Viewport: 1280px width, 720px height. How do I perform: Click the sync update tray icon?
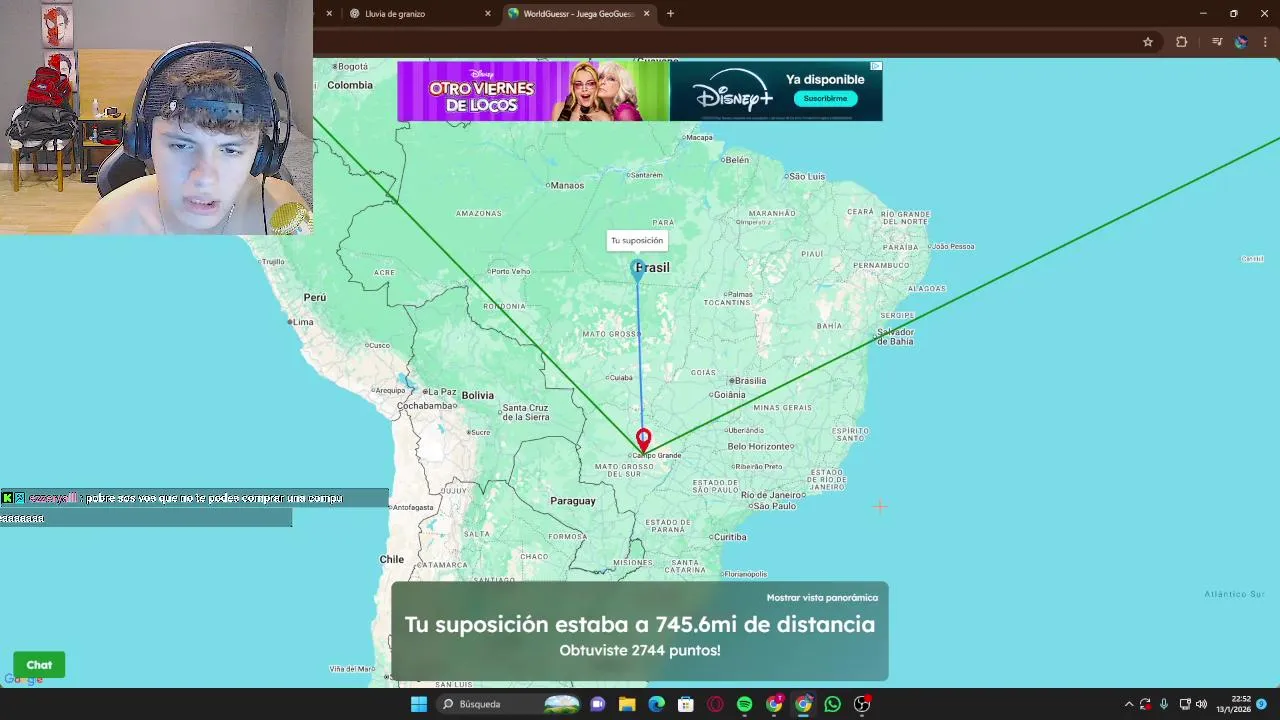(x=1146, y=704)
